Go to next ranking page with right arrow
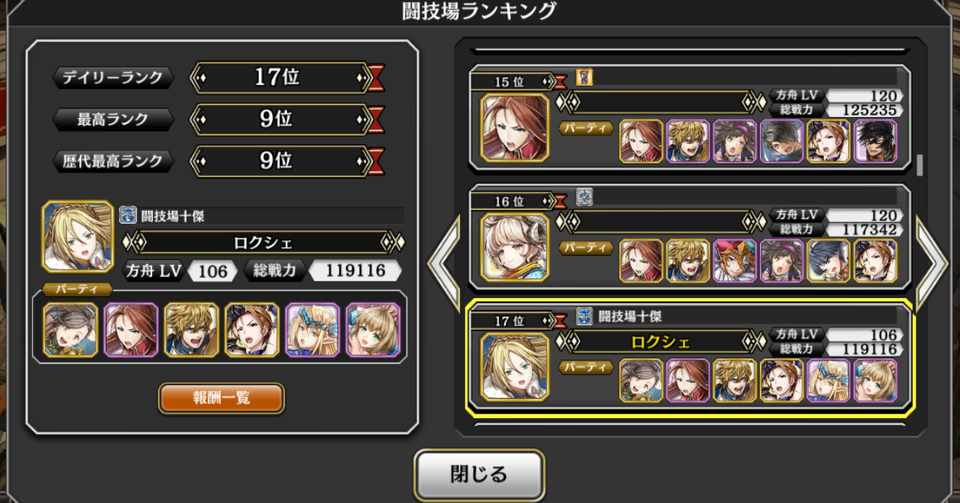960x503 pixels. (x=931, y=263)
